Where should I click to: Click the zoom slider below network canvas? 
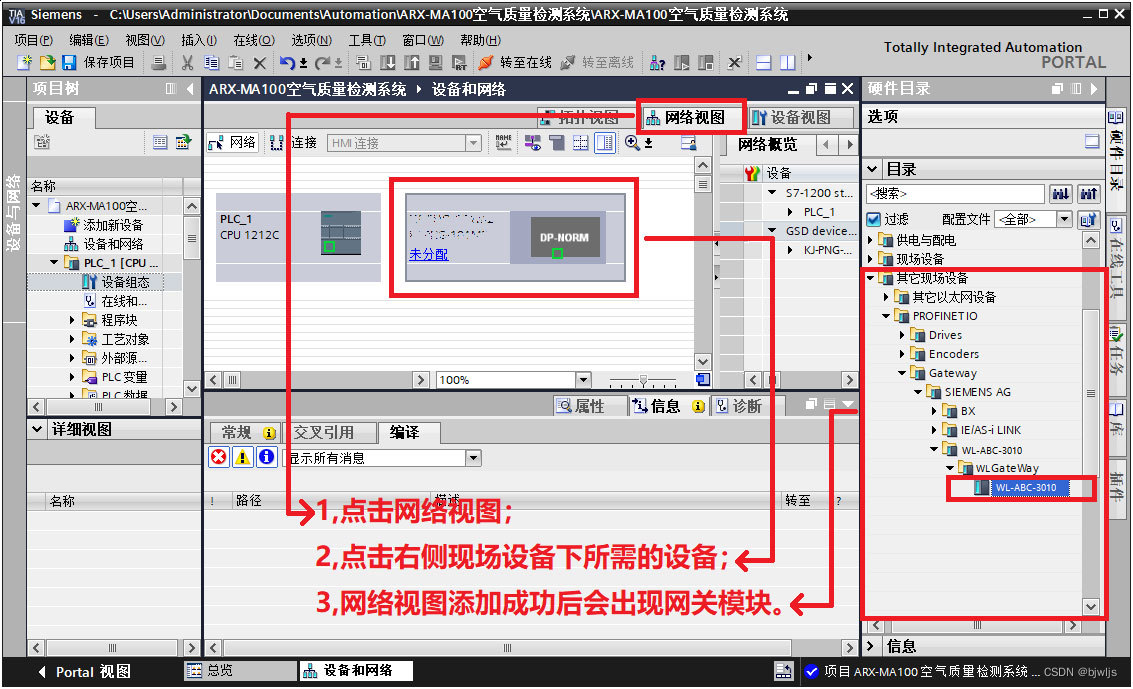pos(643,380)
